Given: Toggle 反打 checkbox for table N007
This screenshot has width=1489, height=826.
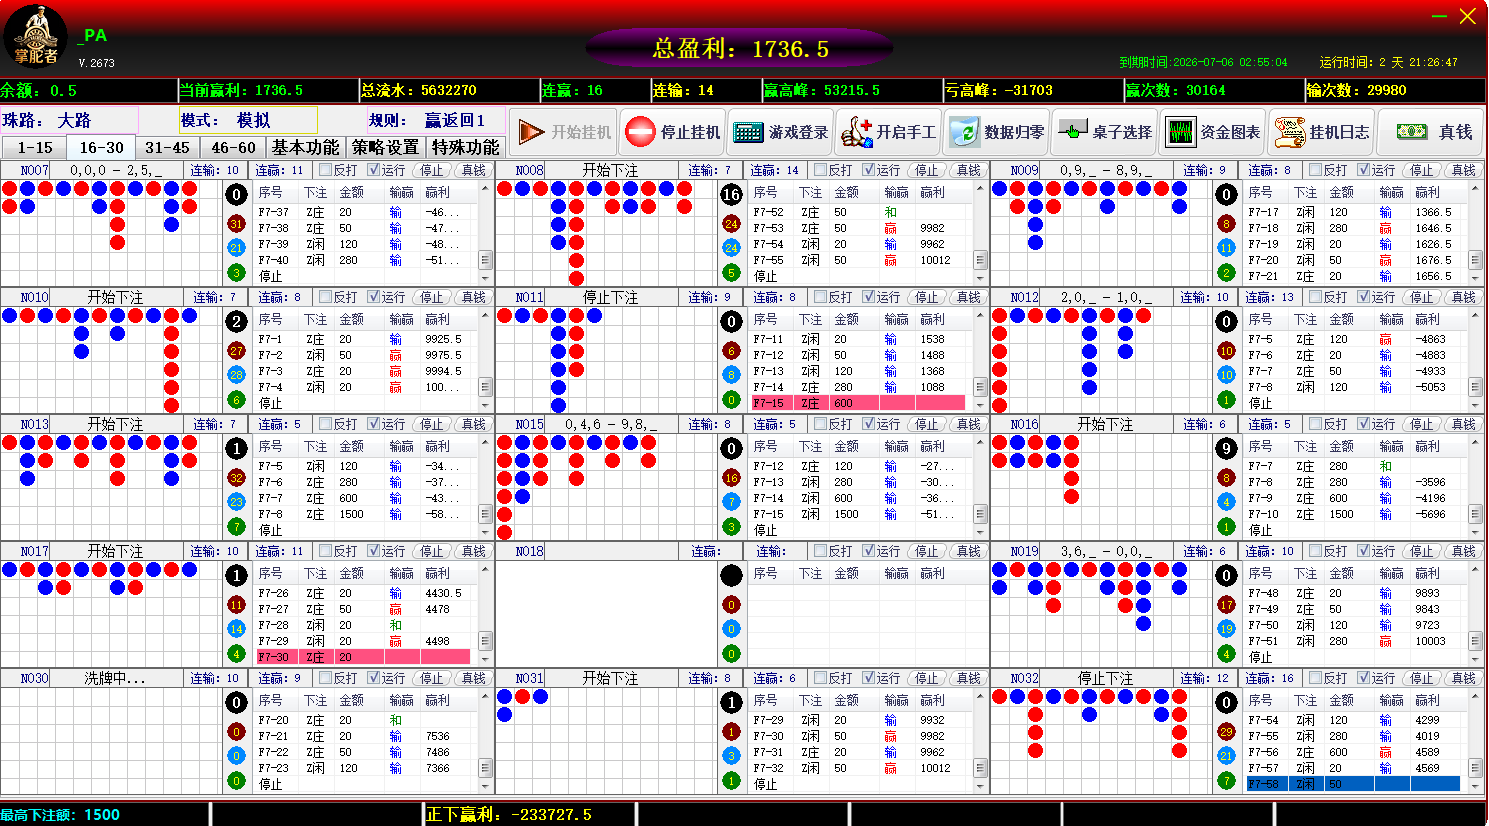Looking at the screenshot, I should point(325,170).
